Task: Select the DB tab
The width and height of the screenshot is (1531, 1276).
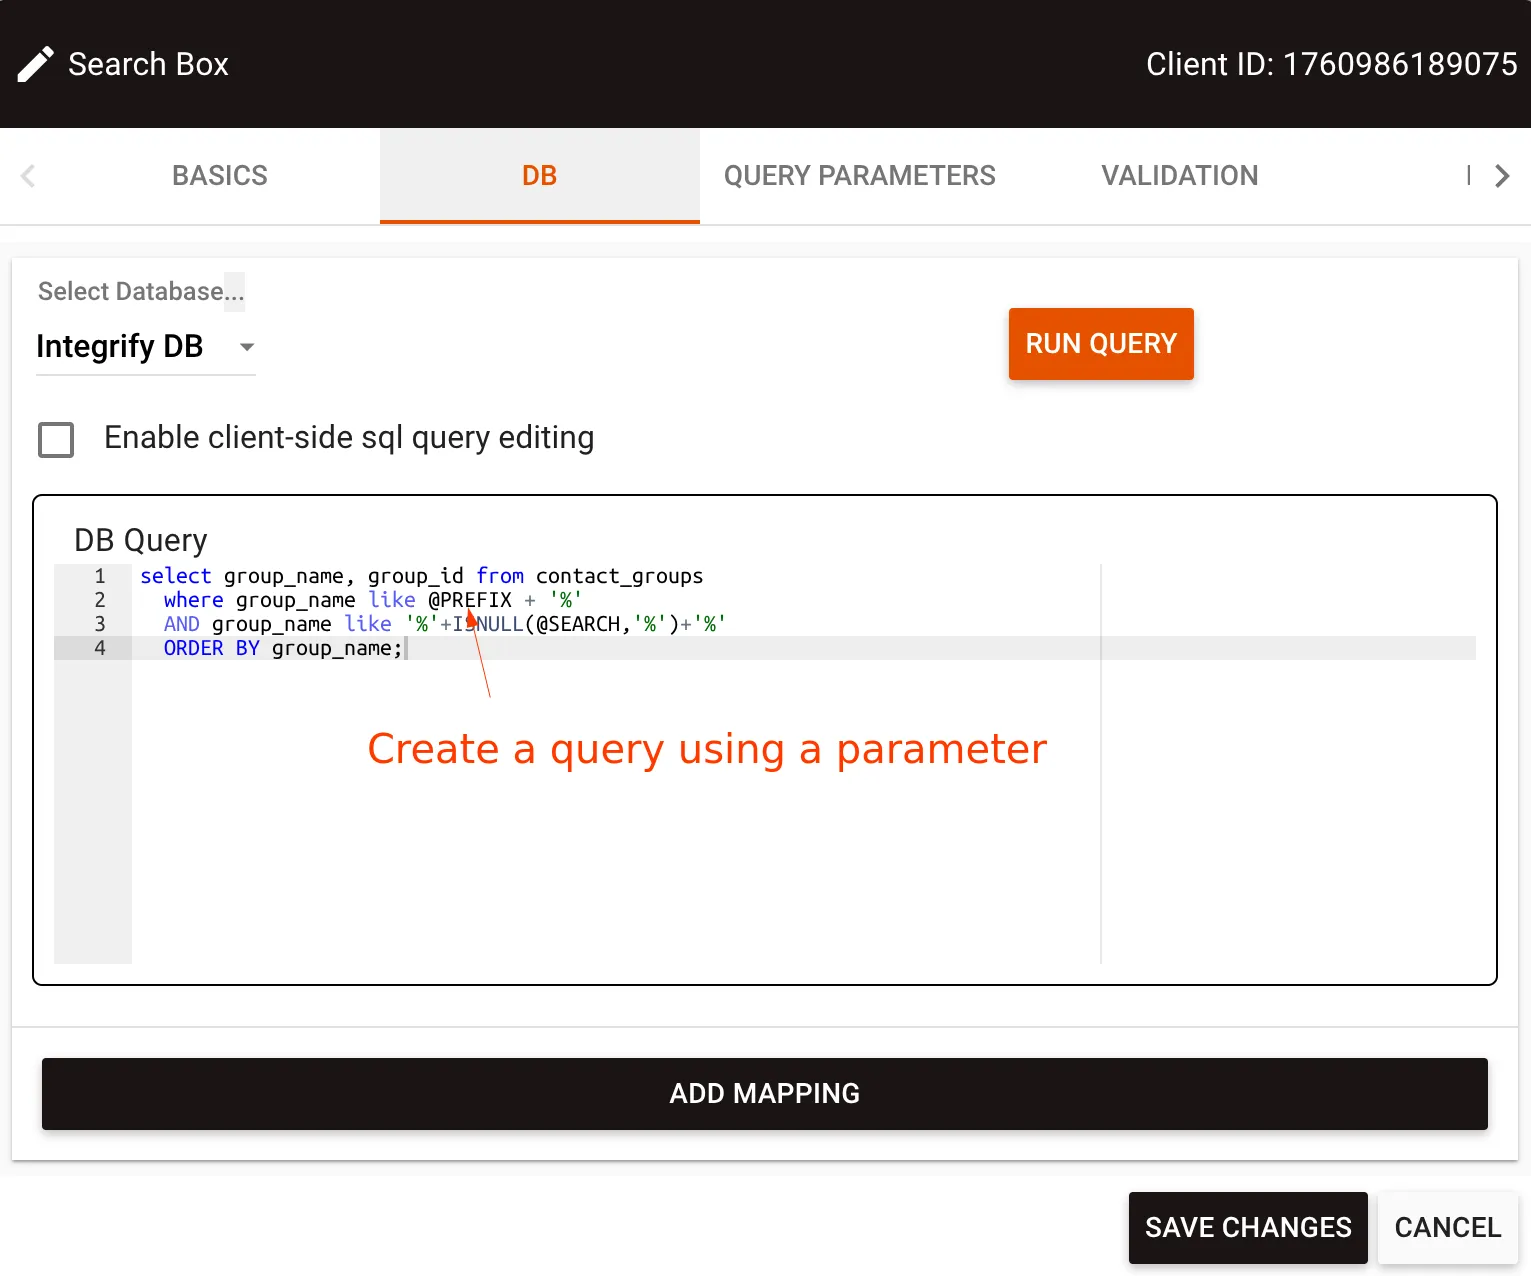Action: pos(539,176)
